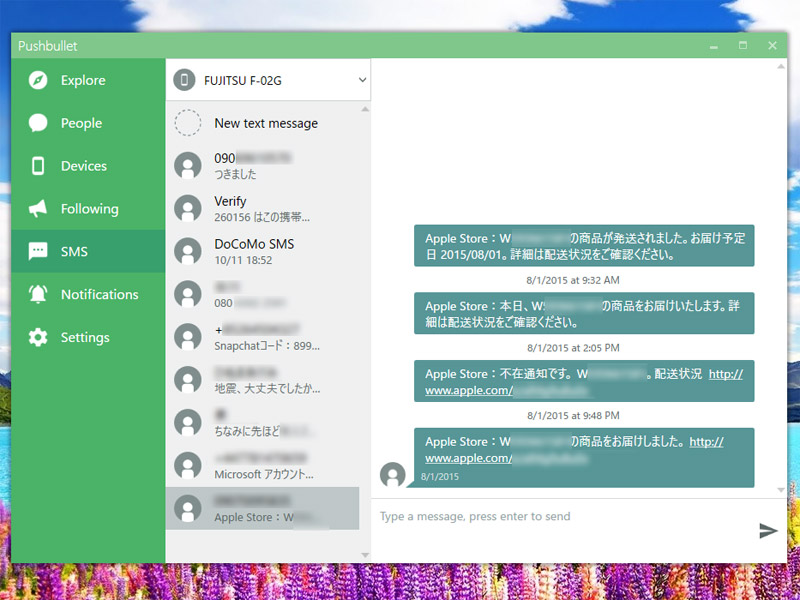Click avatar beside ちなみに先ほど conversation
Viewport: 800px width, 600px height.
click(x=188, y=422)
